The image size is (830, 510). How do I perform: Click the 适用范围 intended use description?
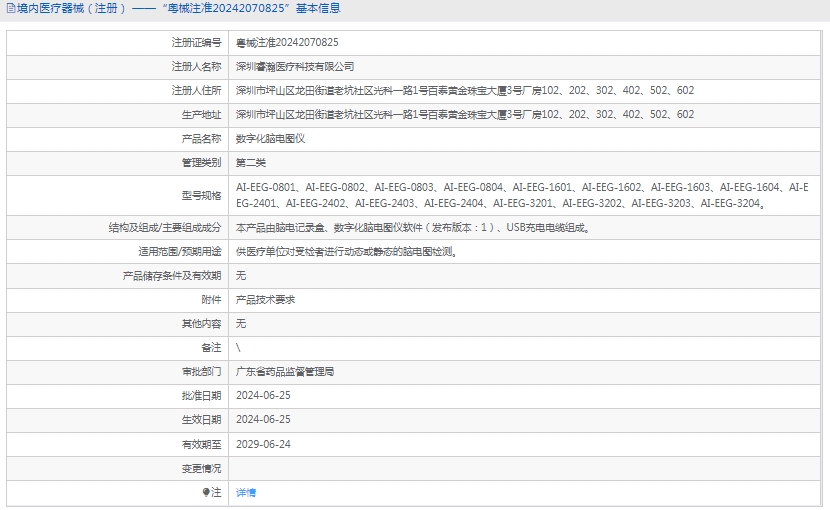coord(346,252)
